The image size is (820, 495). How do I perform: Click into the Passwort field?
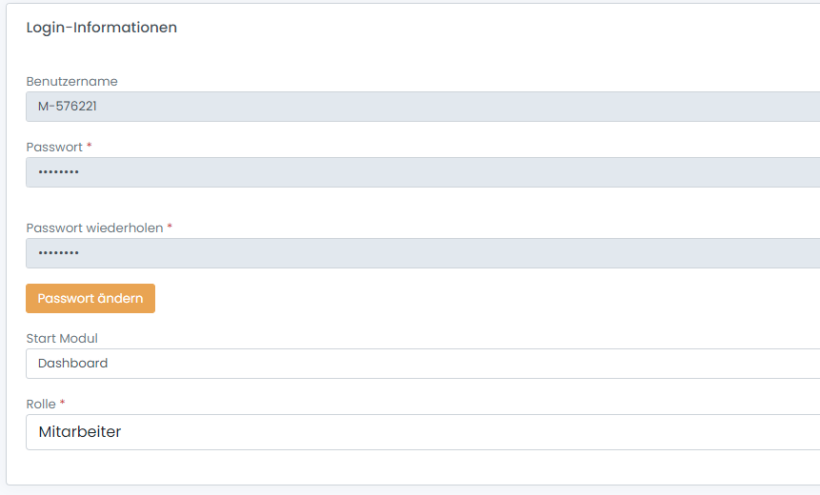(x=422, y=172)
